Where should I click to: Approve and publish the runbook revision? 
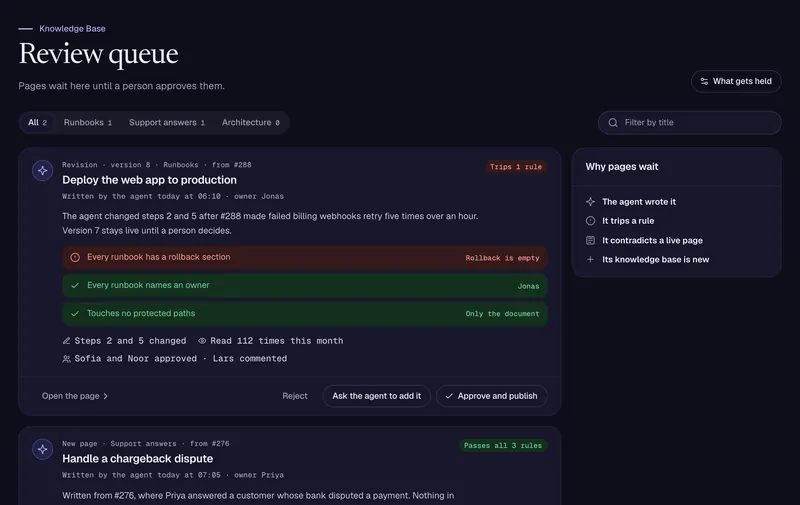pyautogui.click(x=491, y=396)
